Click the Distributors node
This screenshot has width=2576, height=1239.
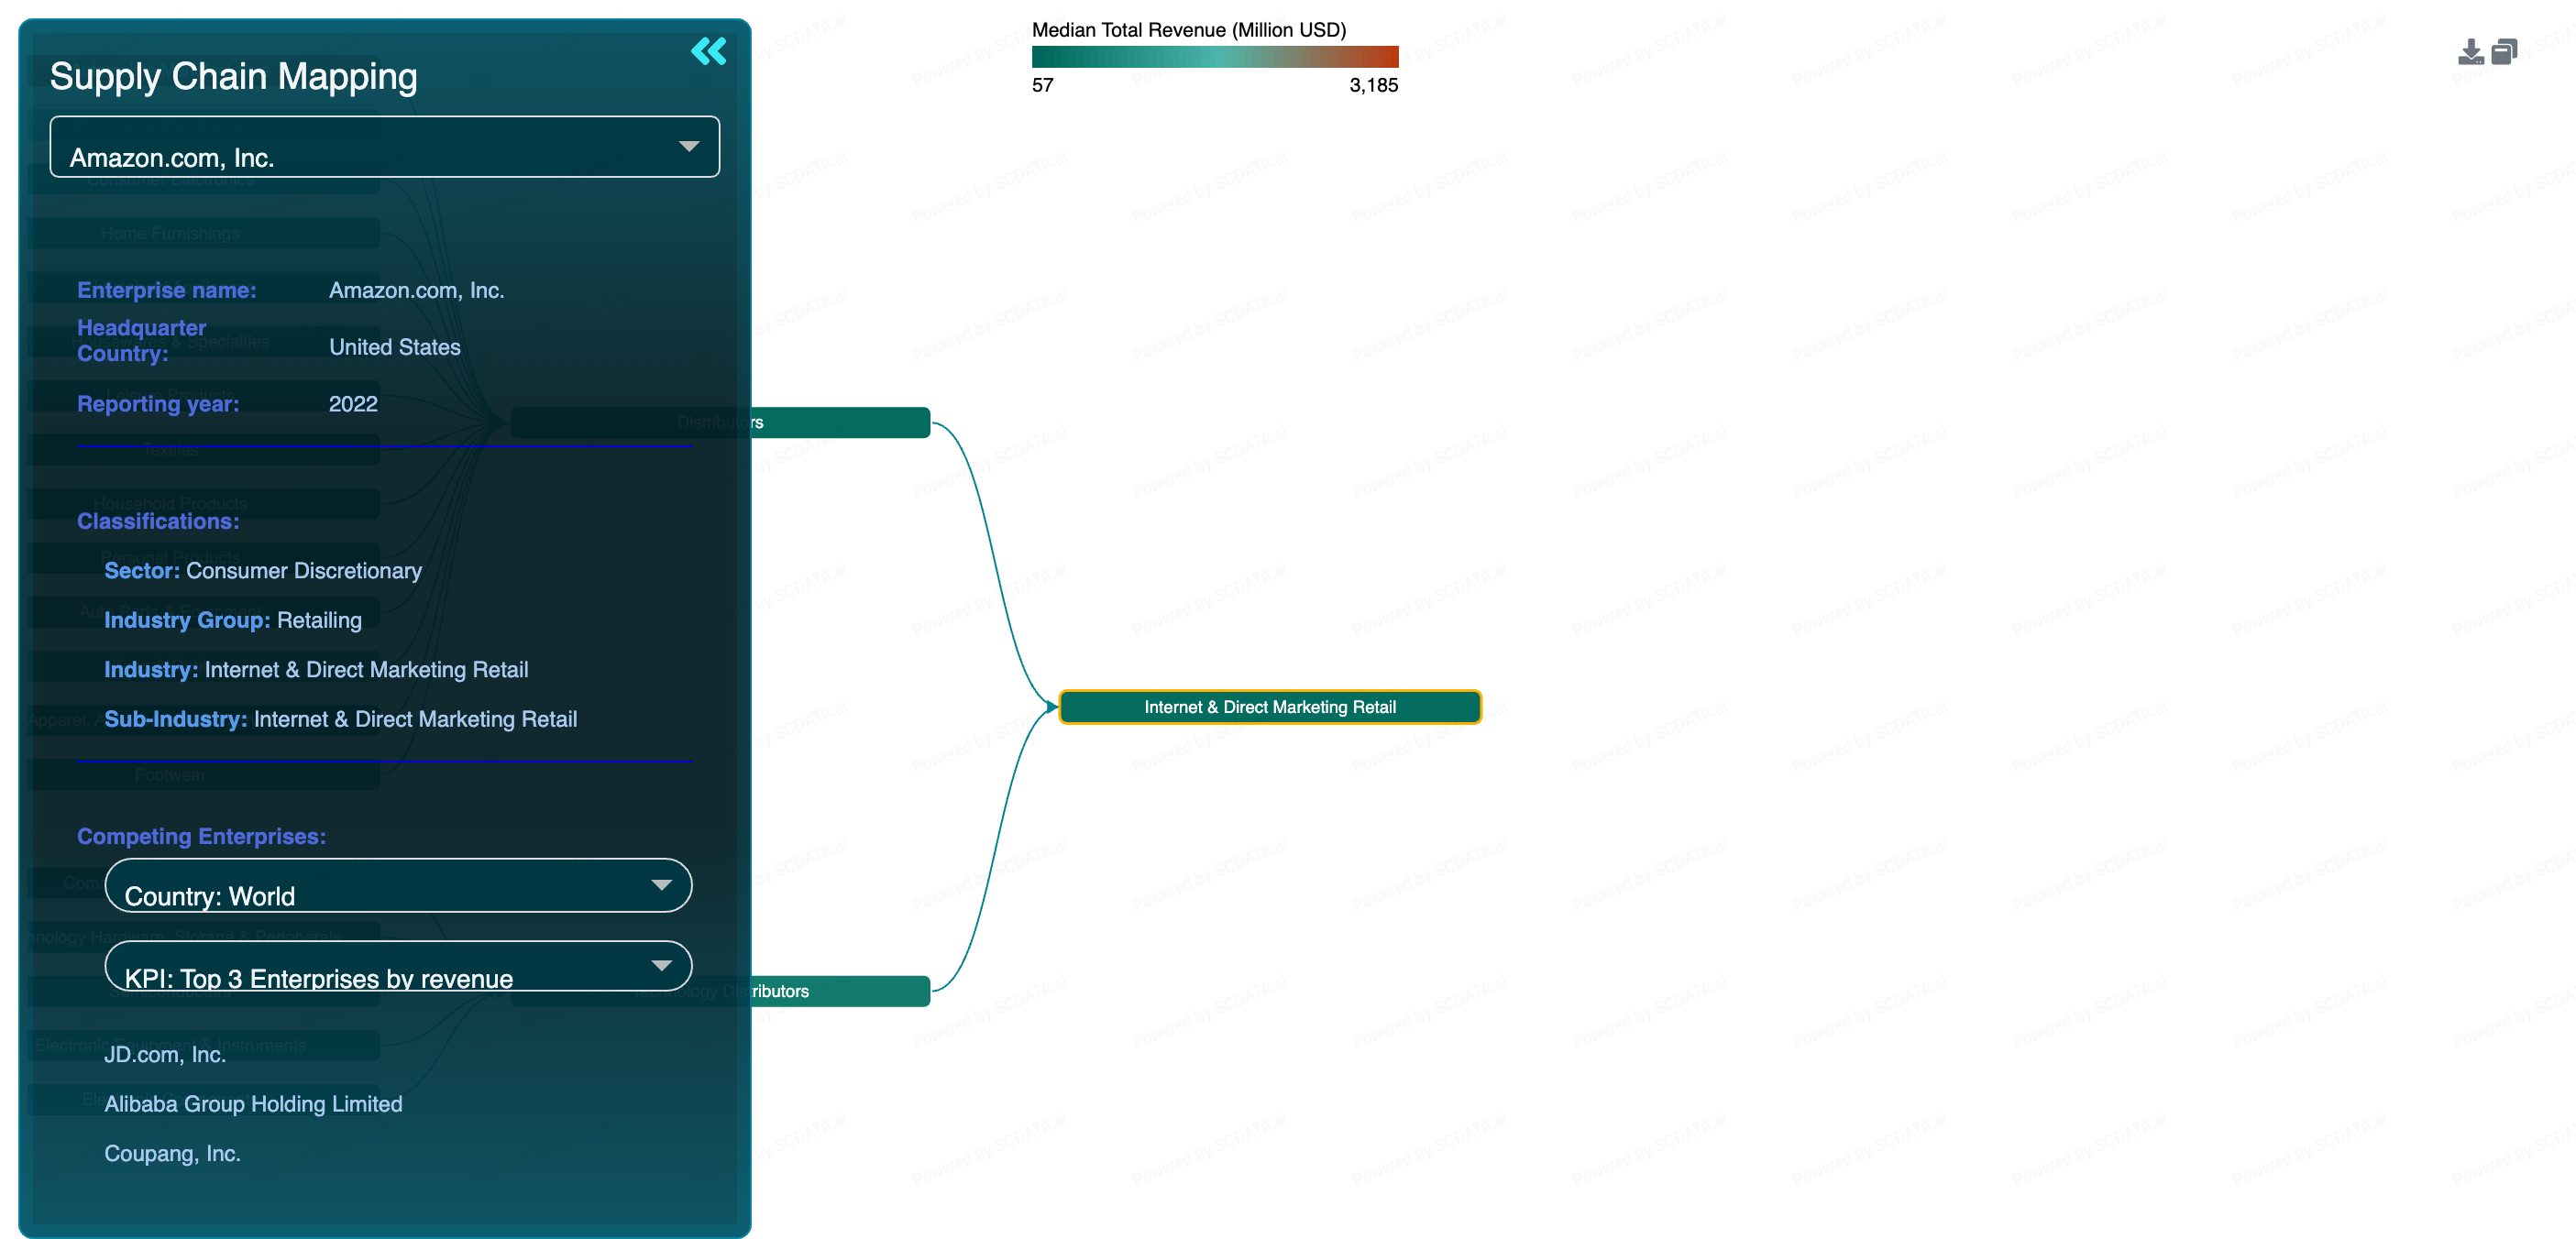pyautogui.click(x=840, y=422)
